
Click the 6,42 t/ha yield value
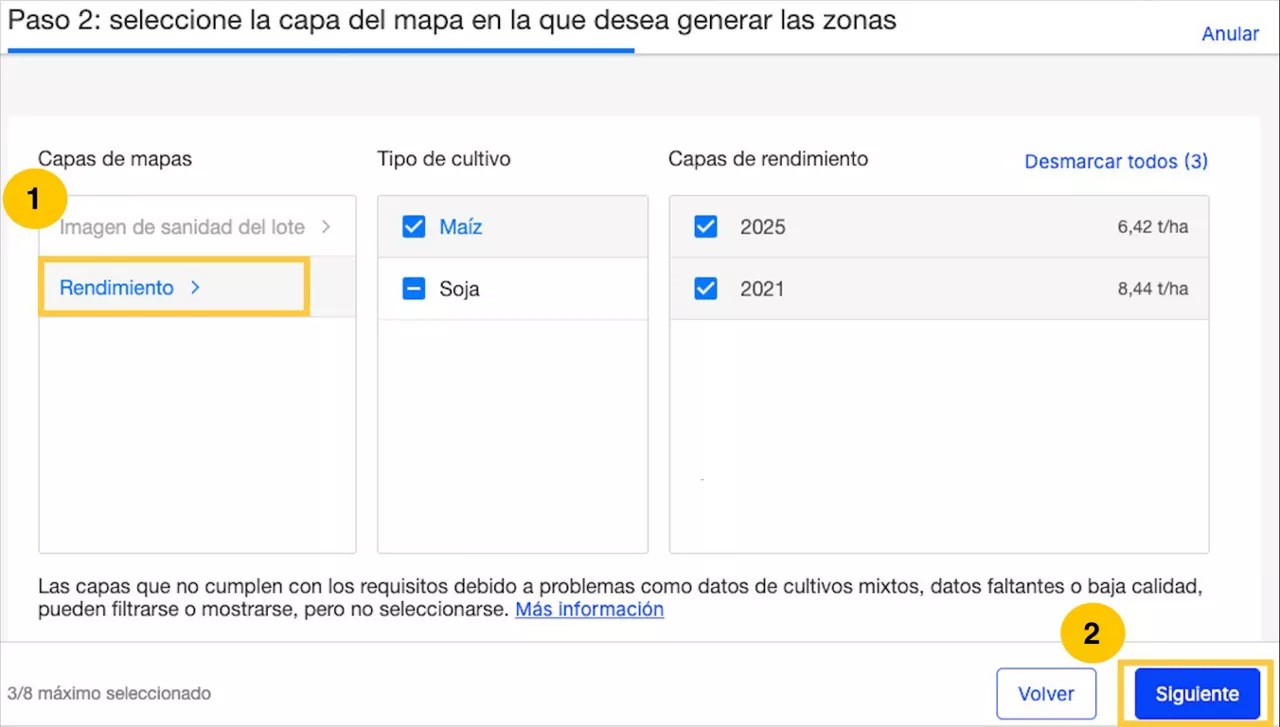click(x=1152, y=227)
